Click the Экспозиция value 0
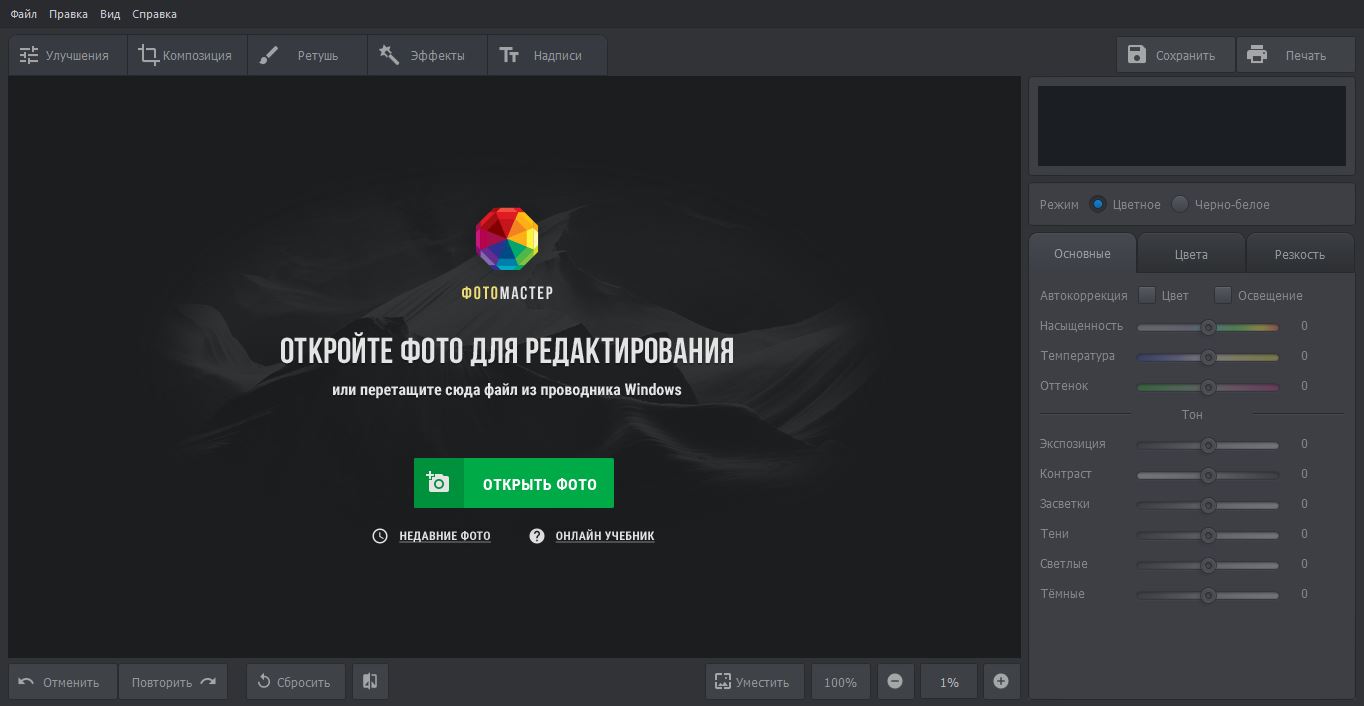 [1304, 444]
